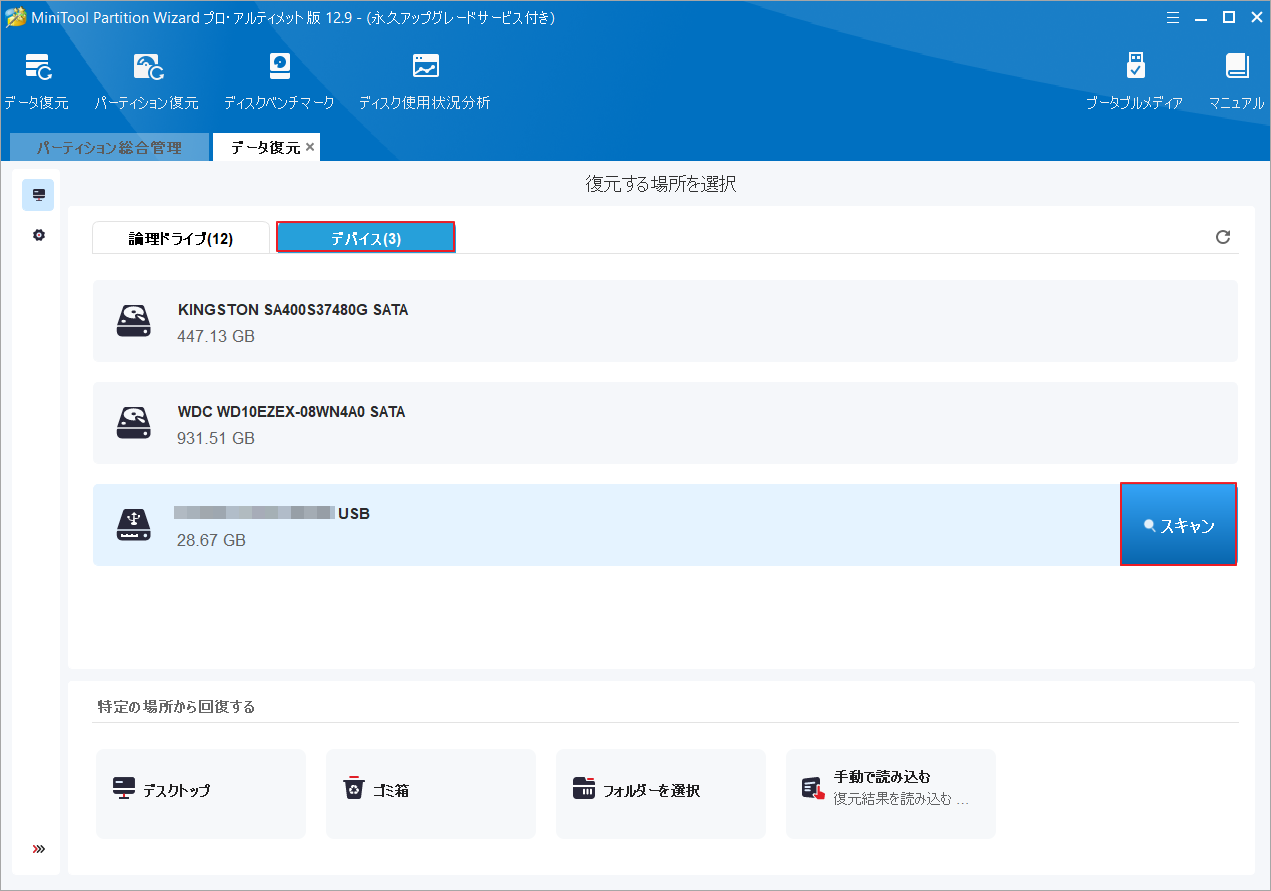The width and height of the screenshot is (1271, 891).
Task: Open マニュアル book icon
Action: [1237, 67]
